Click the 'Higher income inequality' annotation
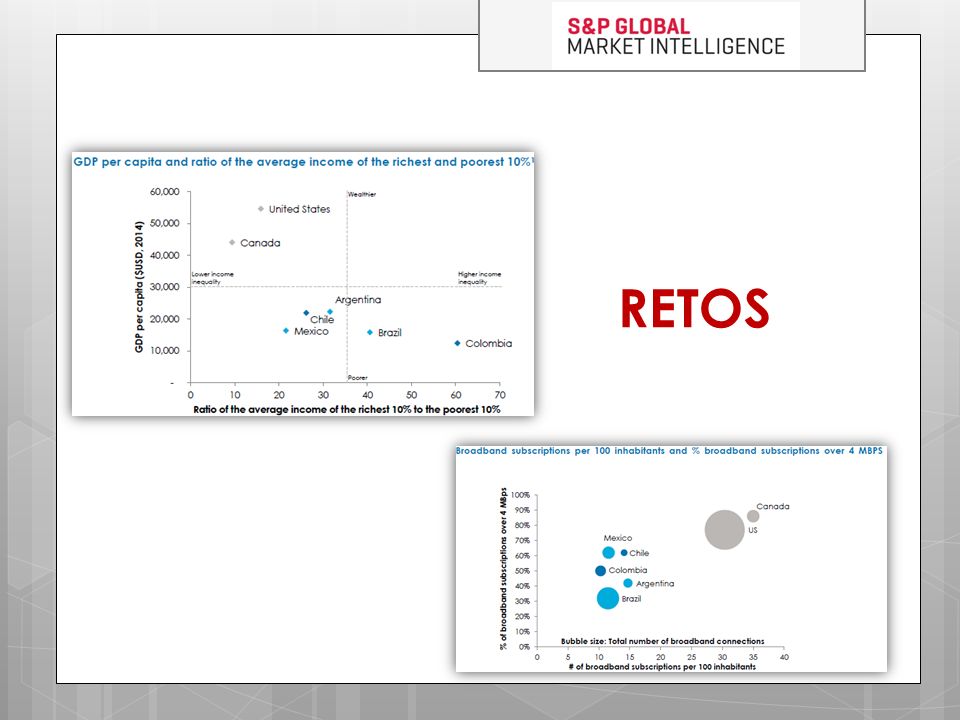 (x=479, y=278)
